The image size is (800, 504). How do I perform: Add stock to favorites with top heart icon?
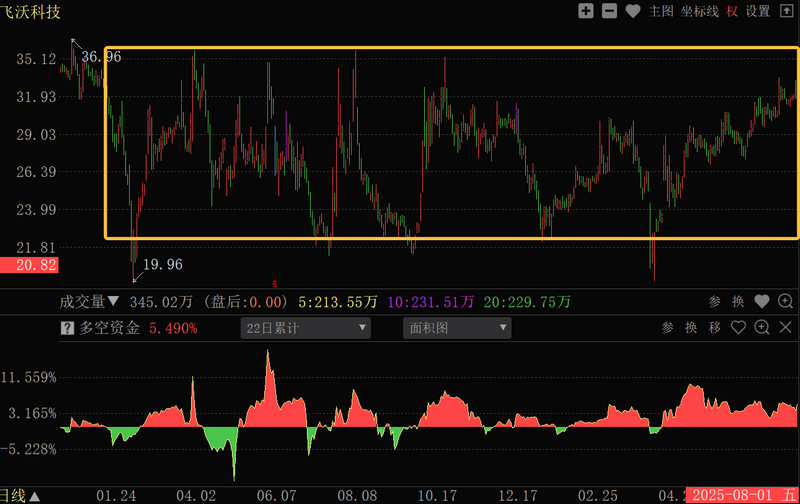pyautogui.click(x=633, y=11)
